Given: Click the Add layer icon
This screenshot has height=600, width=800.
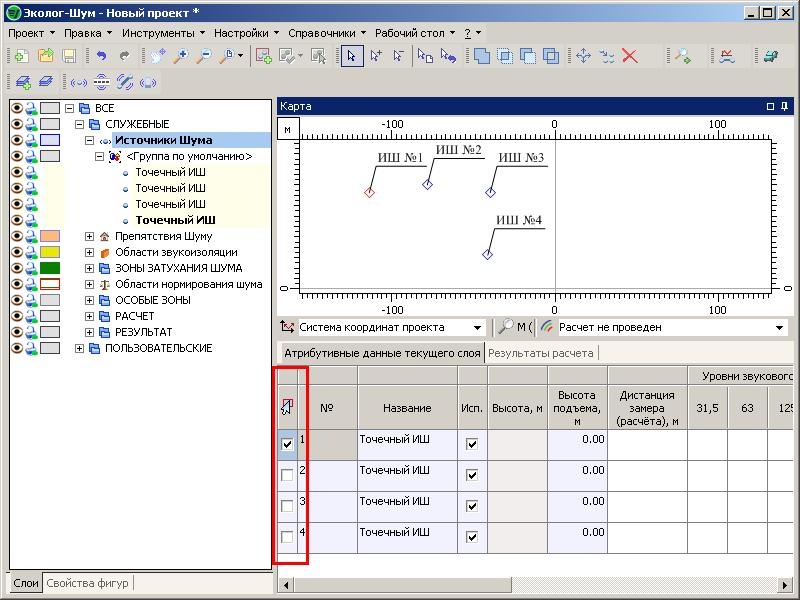Looking at the screenshot, I should [x=23, y=83].
